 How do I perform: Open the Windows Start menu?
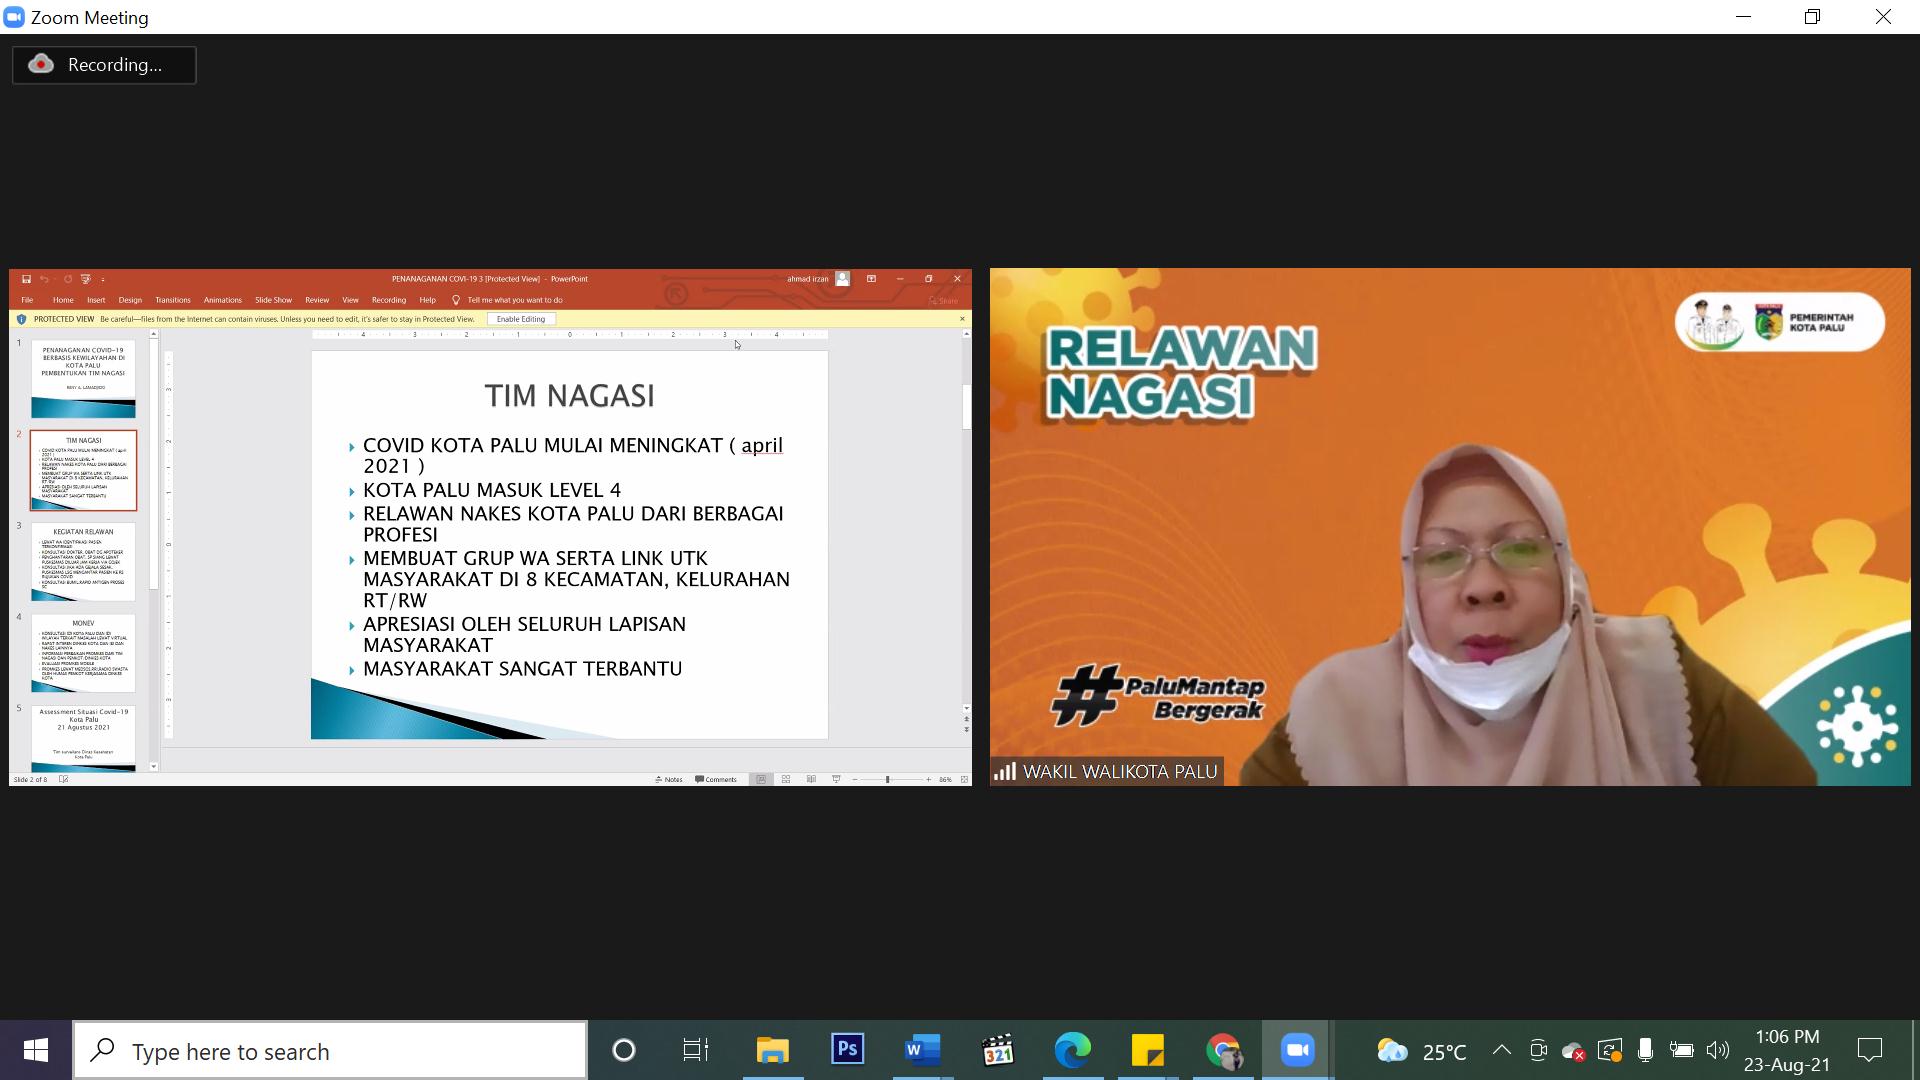(36, 1050)
